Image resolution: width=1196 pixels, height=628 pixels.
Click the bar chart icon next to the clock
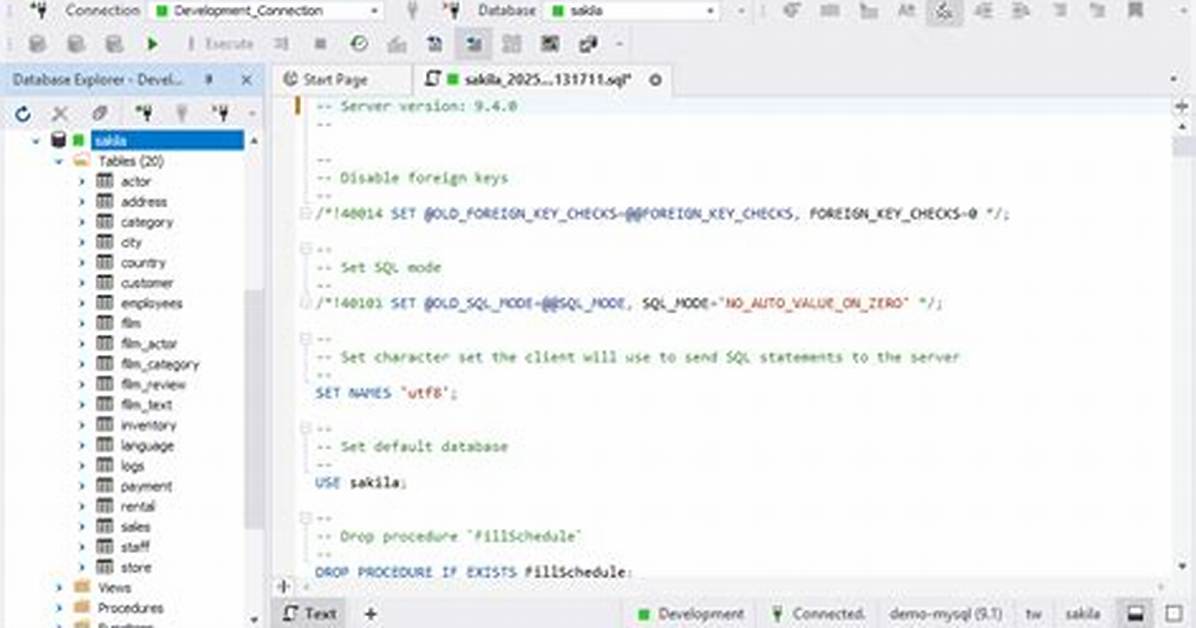click(397, 44)
